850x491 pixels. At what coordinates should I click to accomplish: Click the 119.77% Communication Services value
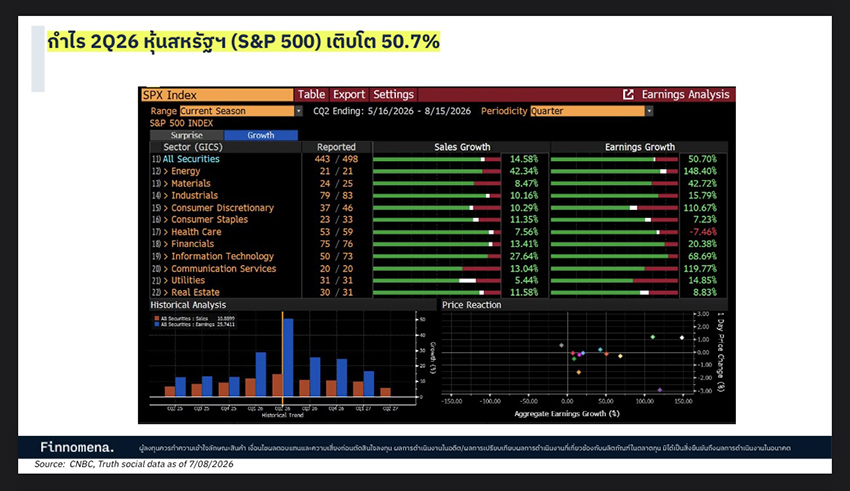[x=700, y=268]
